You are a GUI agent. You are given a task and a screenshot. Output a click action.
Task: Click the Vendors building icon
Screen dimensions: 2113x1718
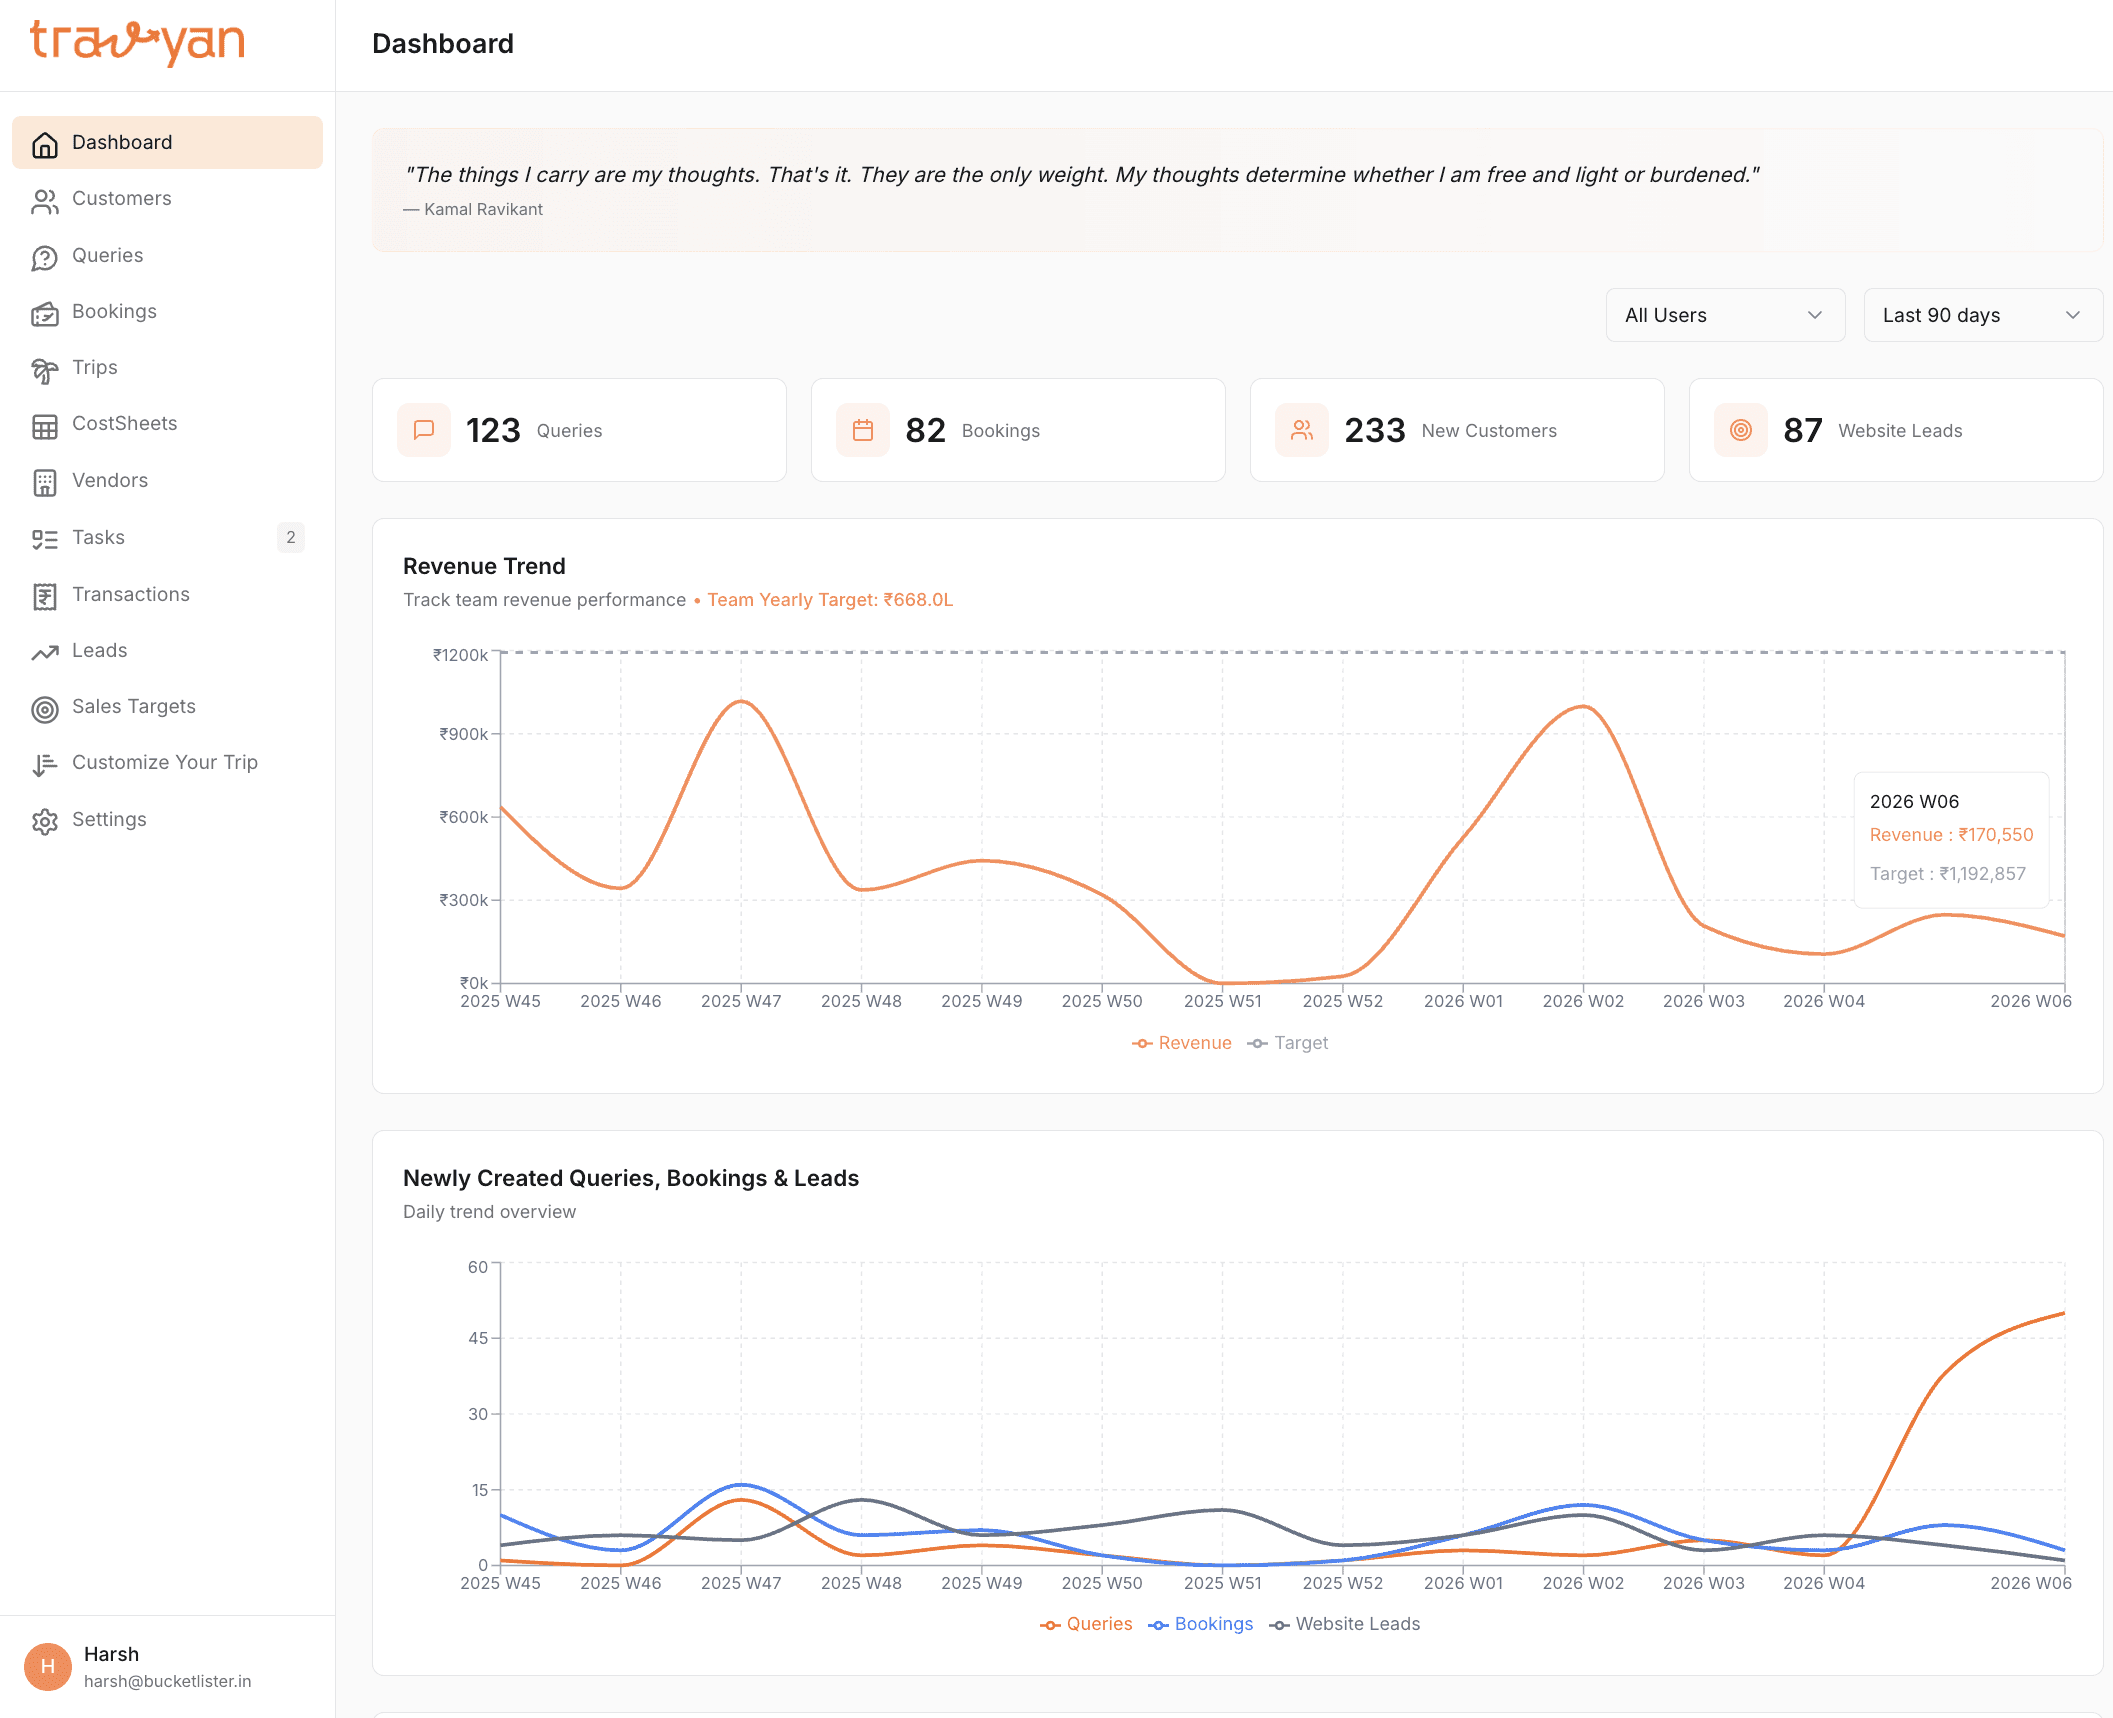click(x=44, y=482)
